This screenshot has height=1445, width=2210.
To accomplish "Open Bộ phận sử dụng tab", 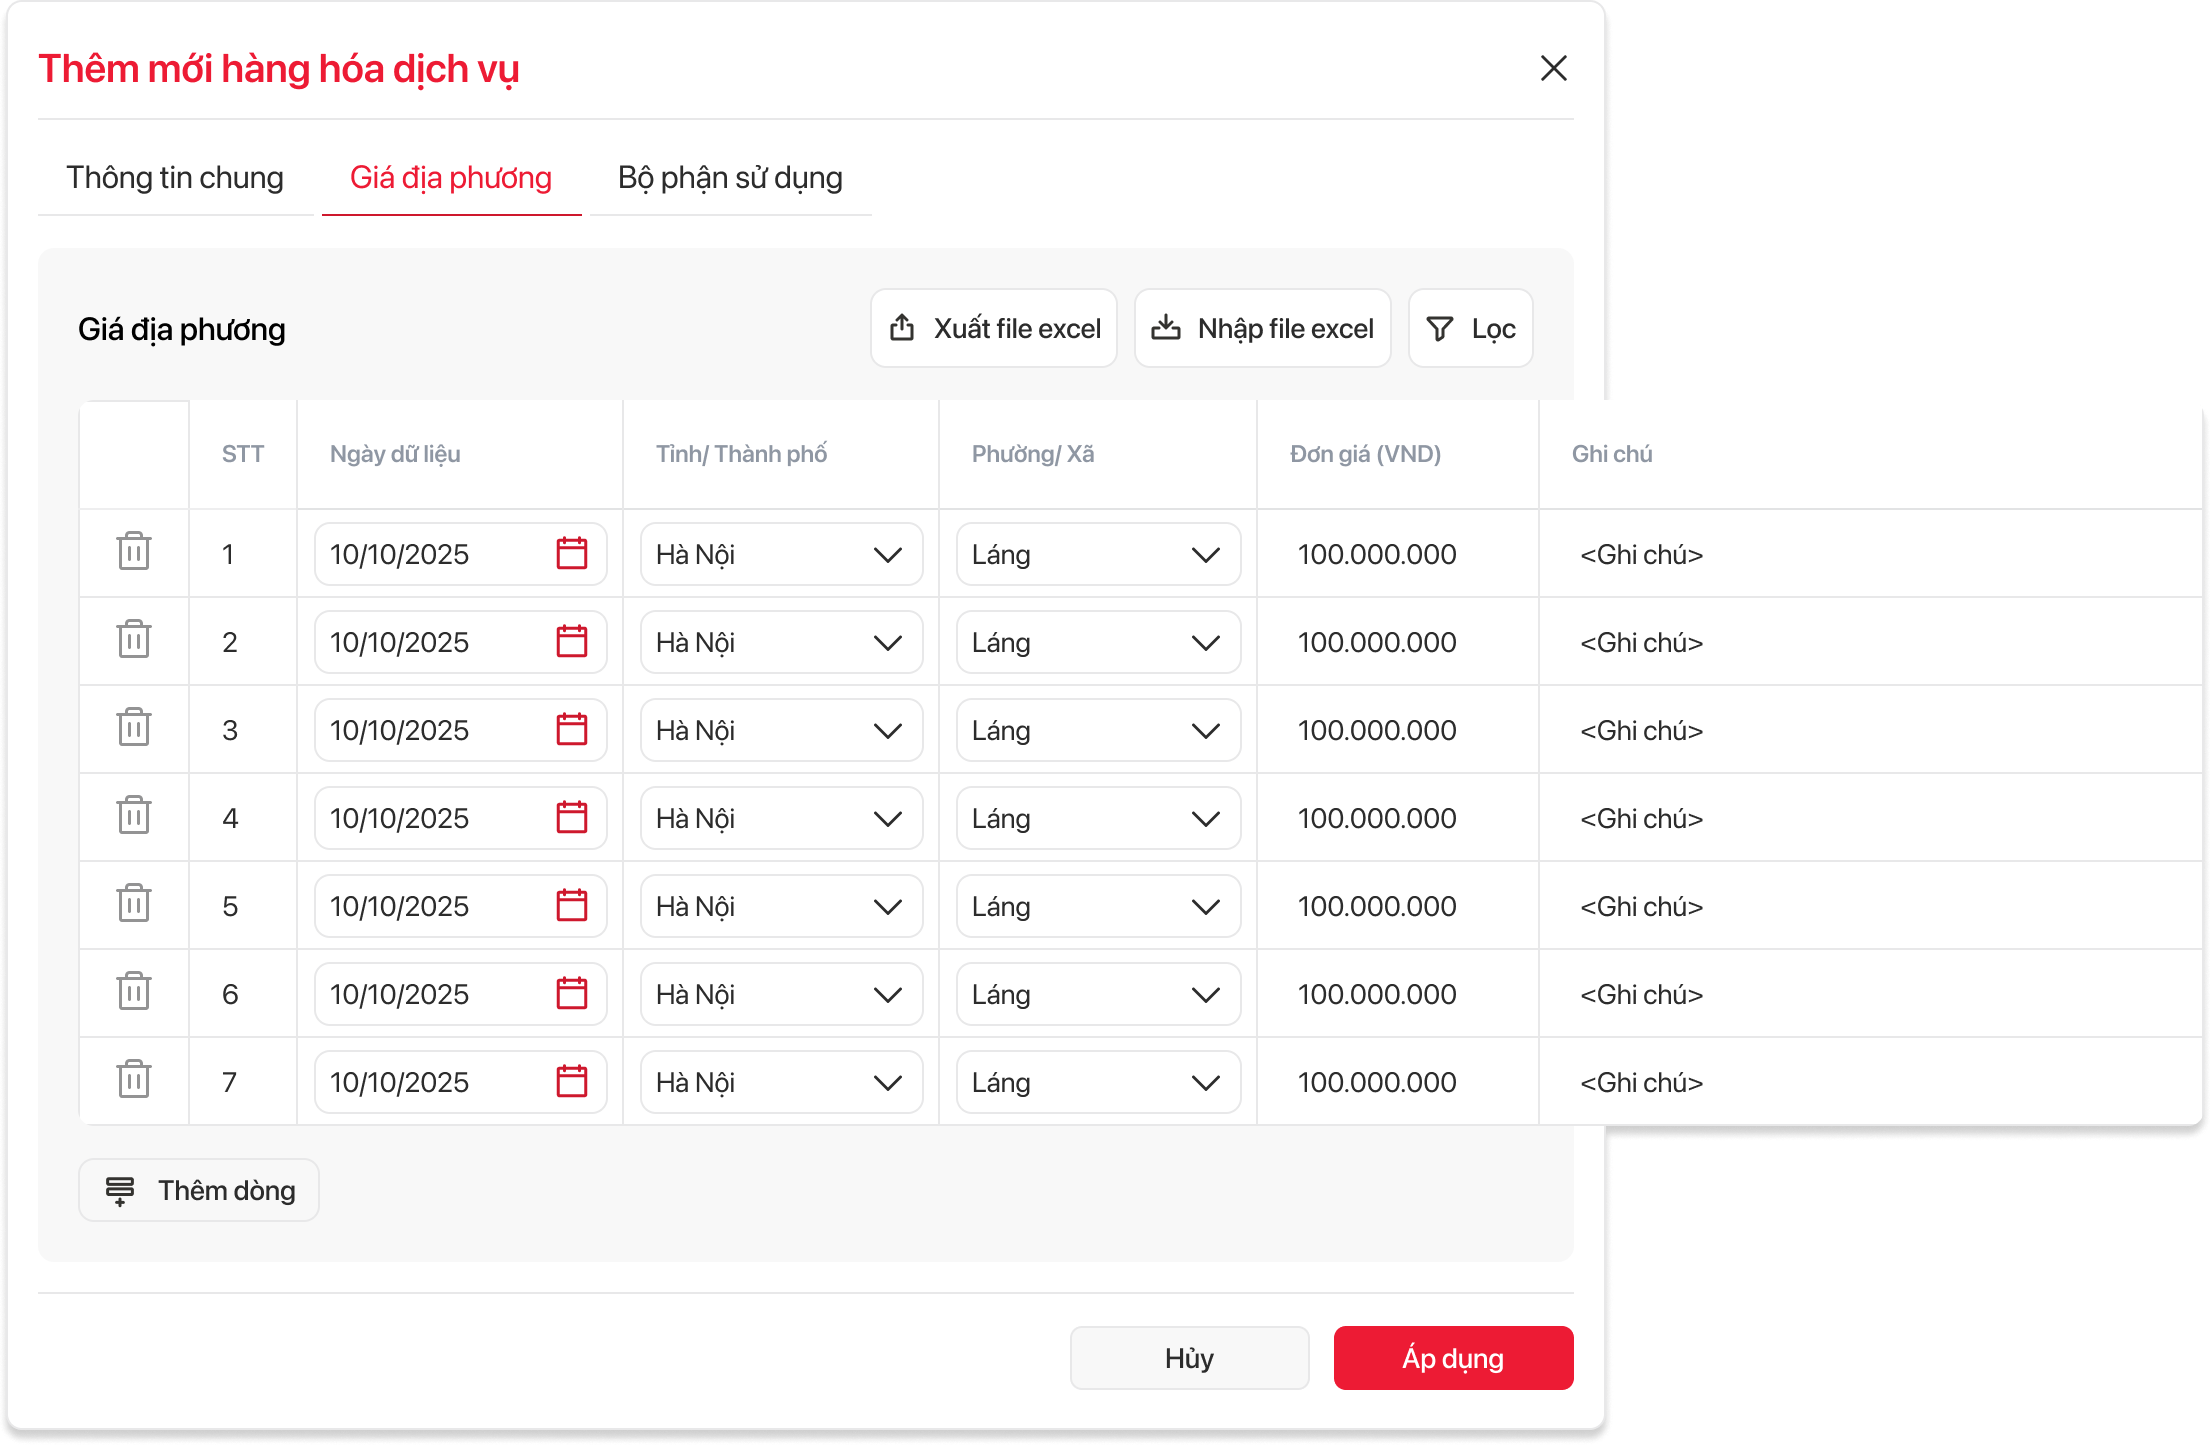I will point(730,178).
